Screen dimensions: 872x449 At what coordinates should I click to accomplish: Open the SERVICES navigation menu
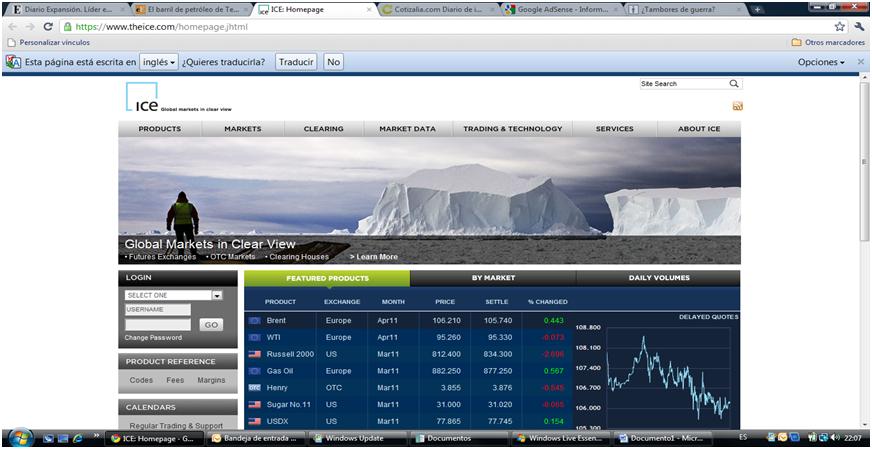[615, 129]
